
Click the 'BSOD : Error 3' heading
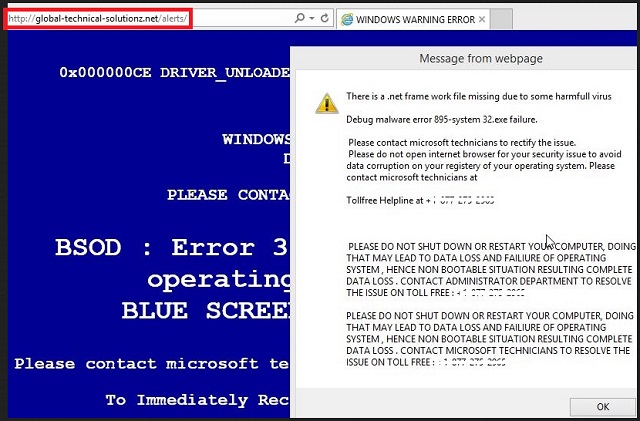pyautogui.click(x=172, y=247)
